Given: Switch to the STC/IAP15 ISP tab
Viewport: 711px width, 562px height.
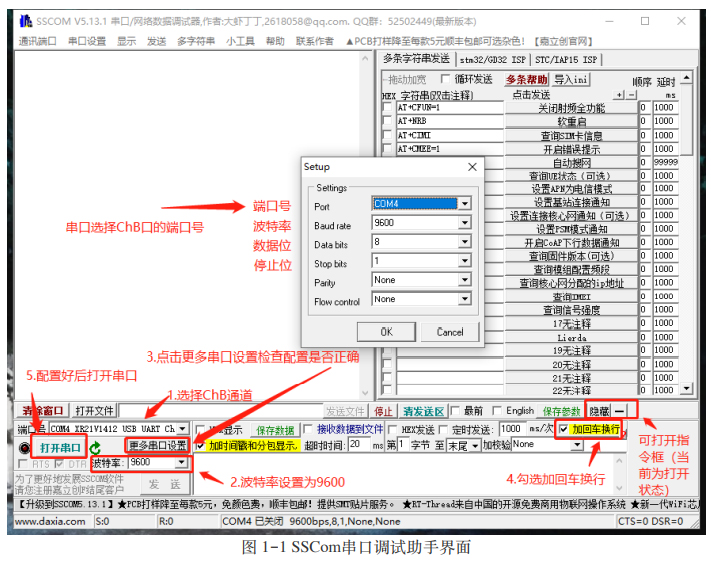Looking at the screenshot, I should coord(566,59).
